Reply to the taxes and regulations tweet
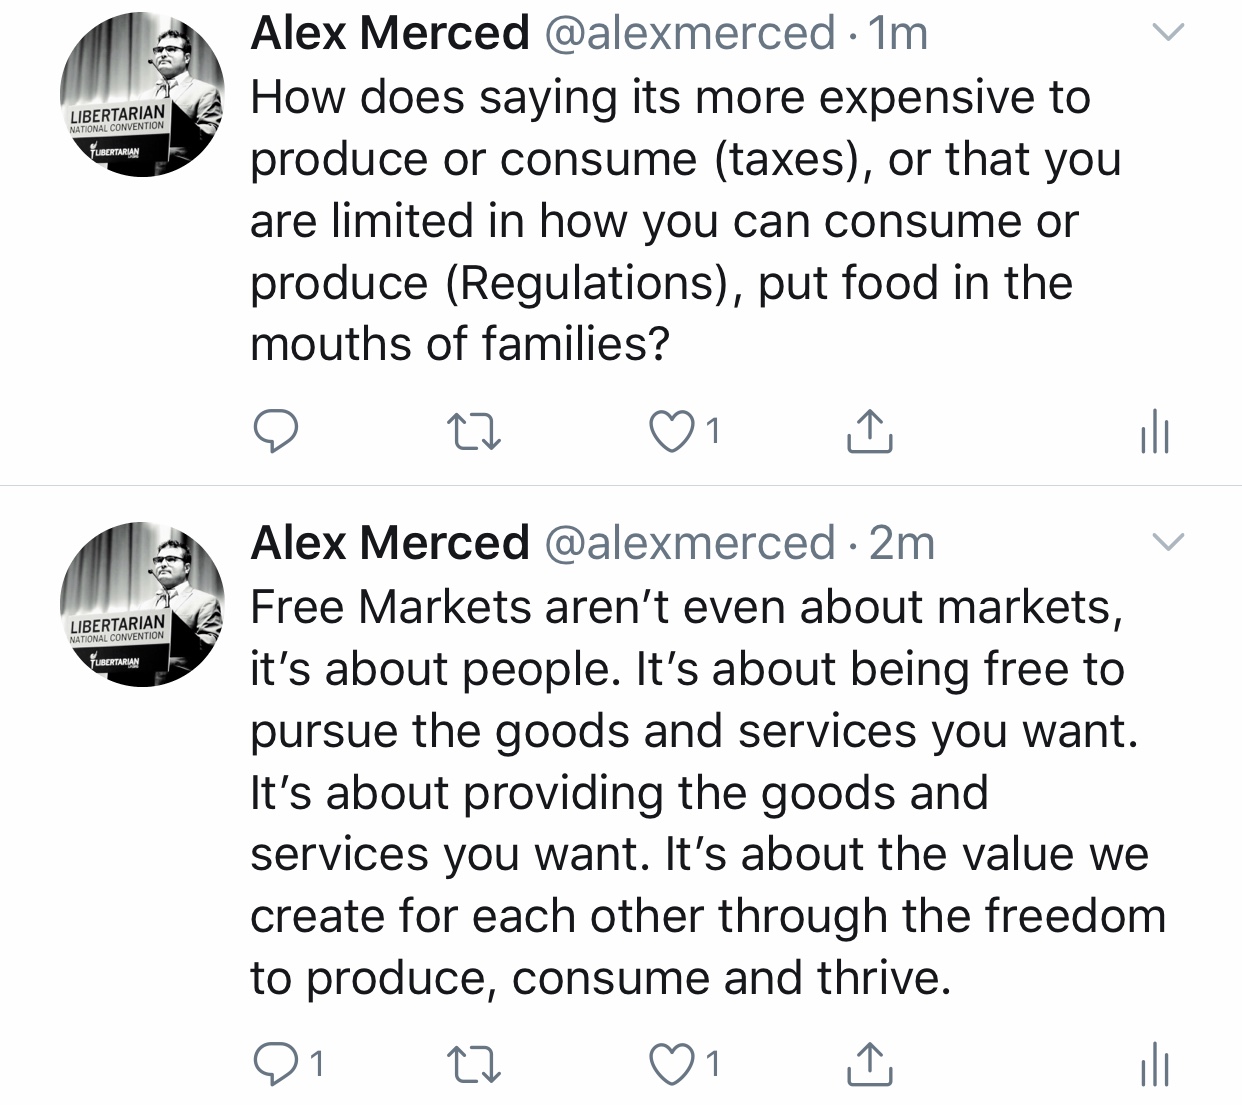This screenshot has height=1105, width=1242. (274, 432)
